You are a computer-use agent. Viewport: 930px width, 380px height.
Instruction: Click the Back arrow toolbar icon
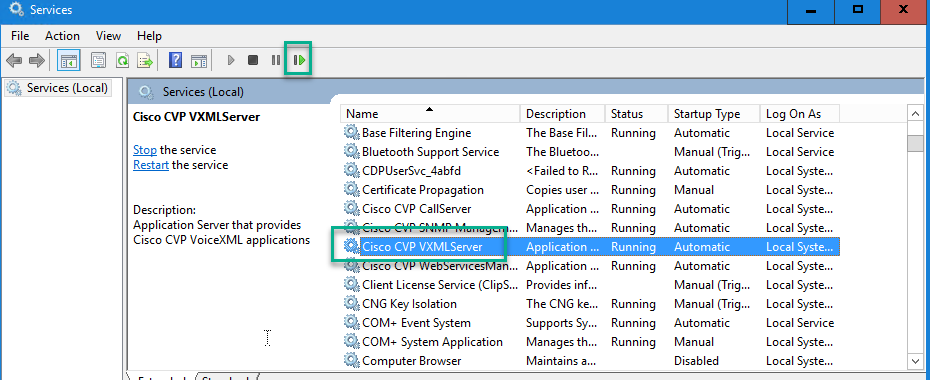[x=14, y=60]
